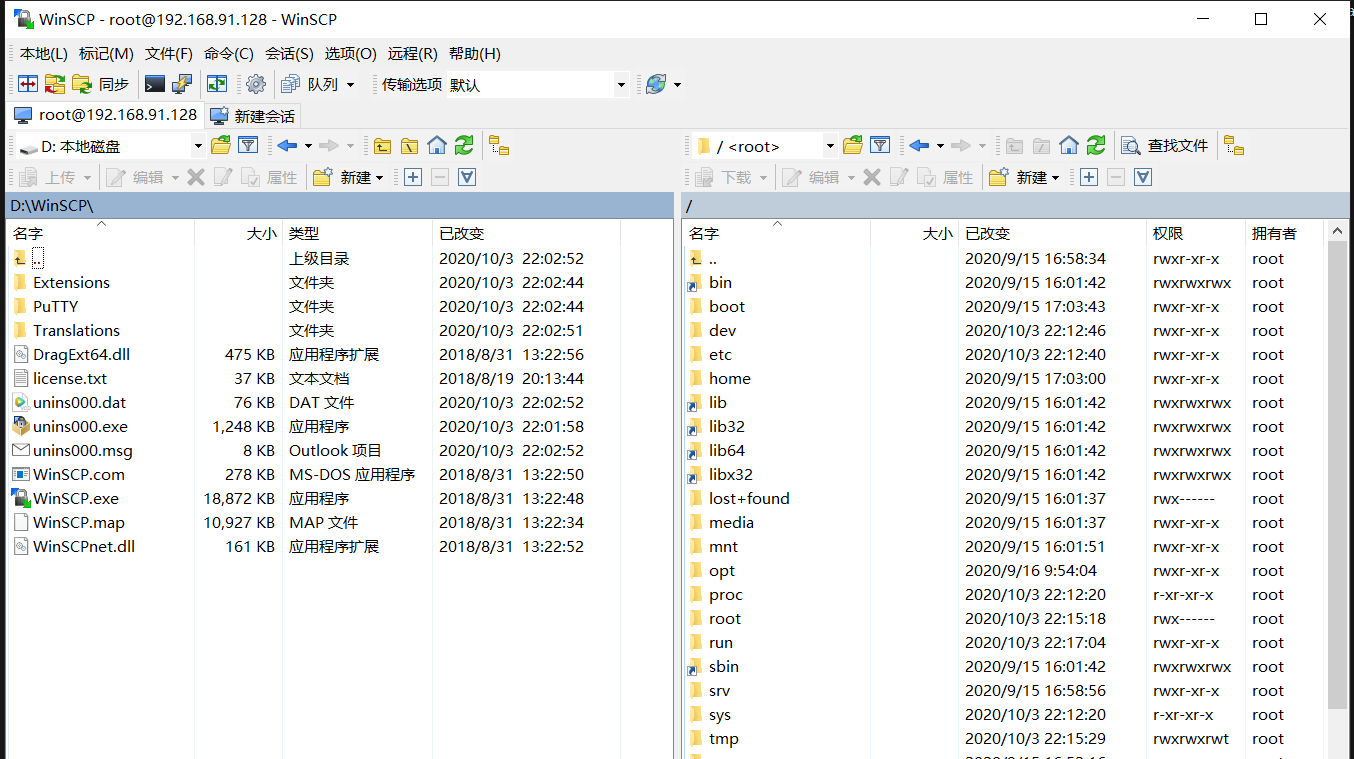Click local panel selection filter triangle icon
Viewport: 1354px width, 759px height.
(x=467, y=177)
